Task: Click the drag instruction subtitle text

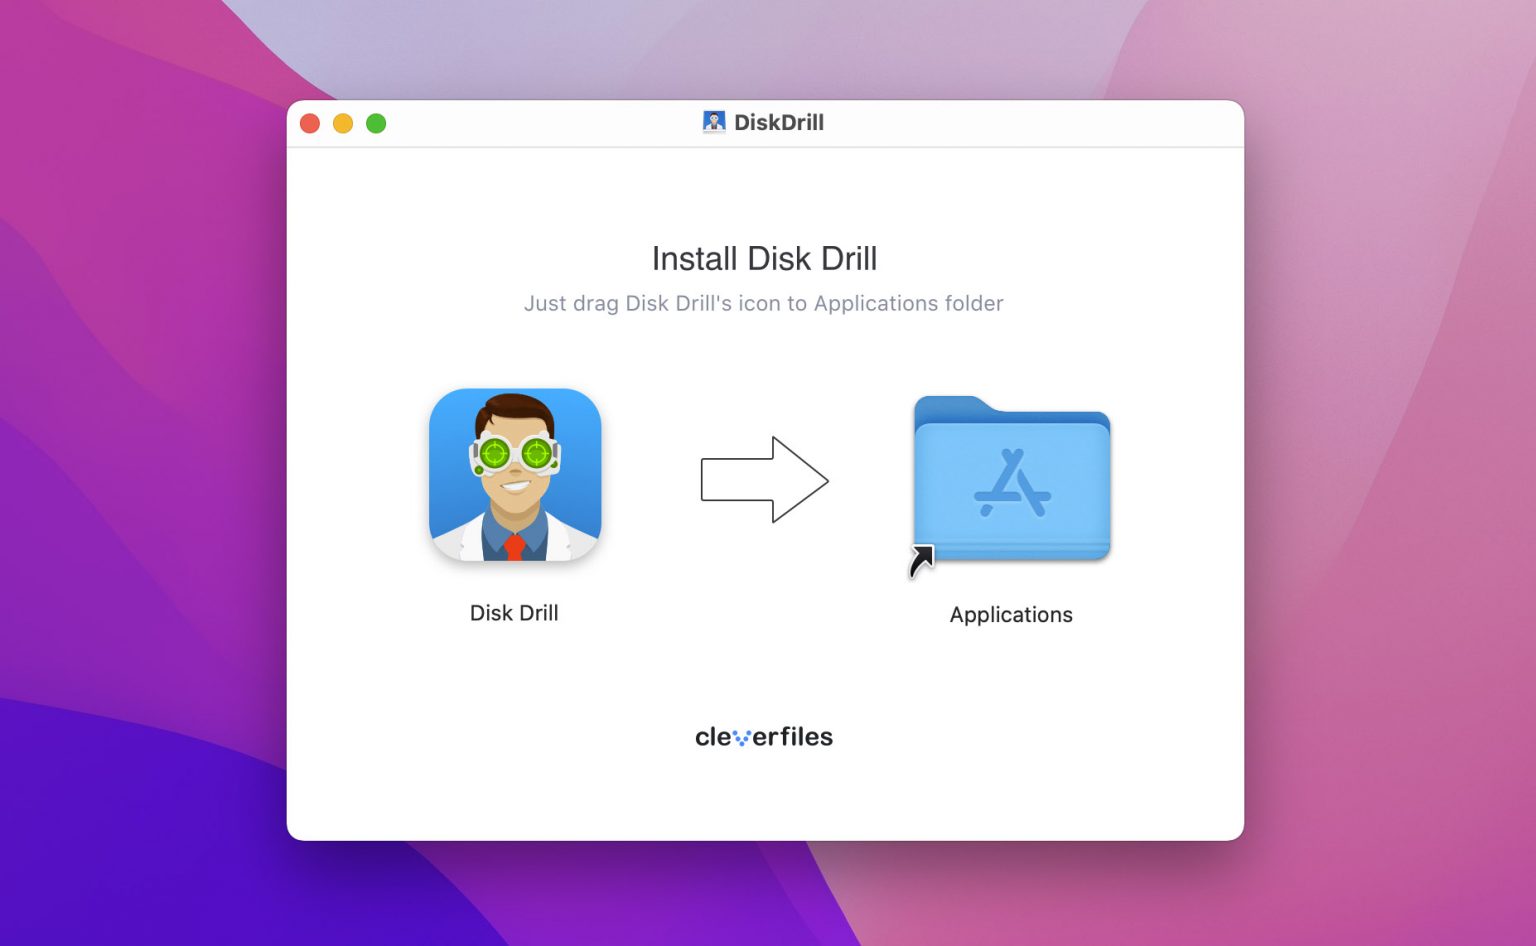Action: tap(765, 303)
